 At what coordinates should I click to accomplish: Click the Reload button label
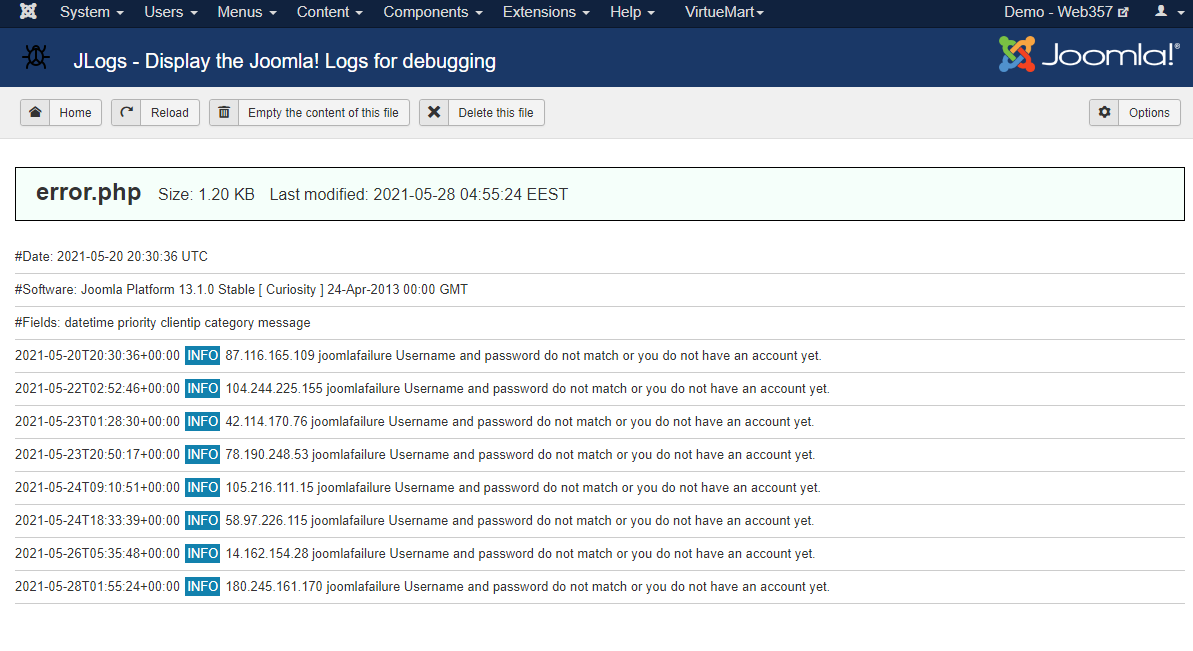click(x=170, y=113)
